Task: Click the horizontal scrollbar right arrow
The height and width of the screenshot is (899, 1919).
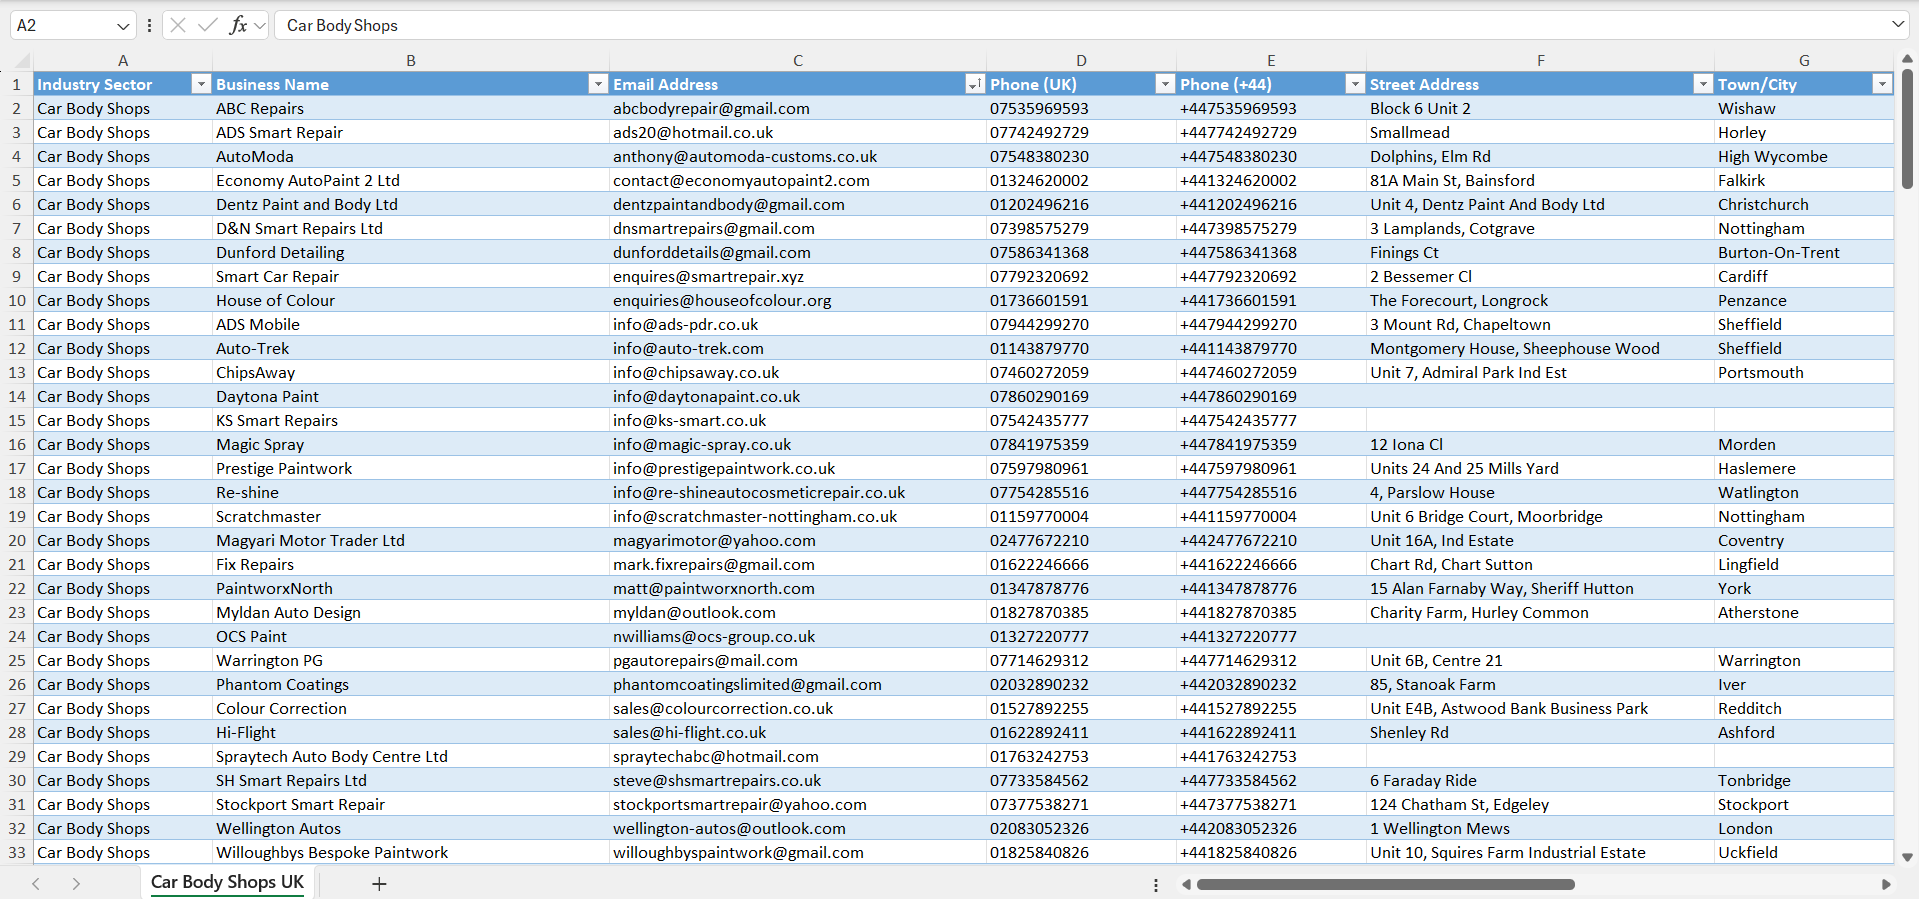Action: (1886, 884)
